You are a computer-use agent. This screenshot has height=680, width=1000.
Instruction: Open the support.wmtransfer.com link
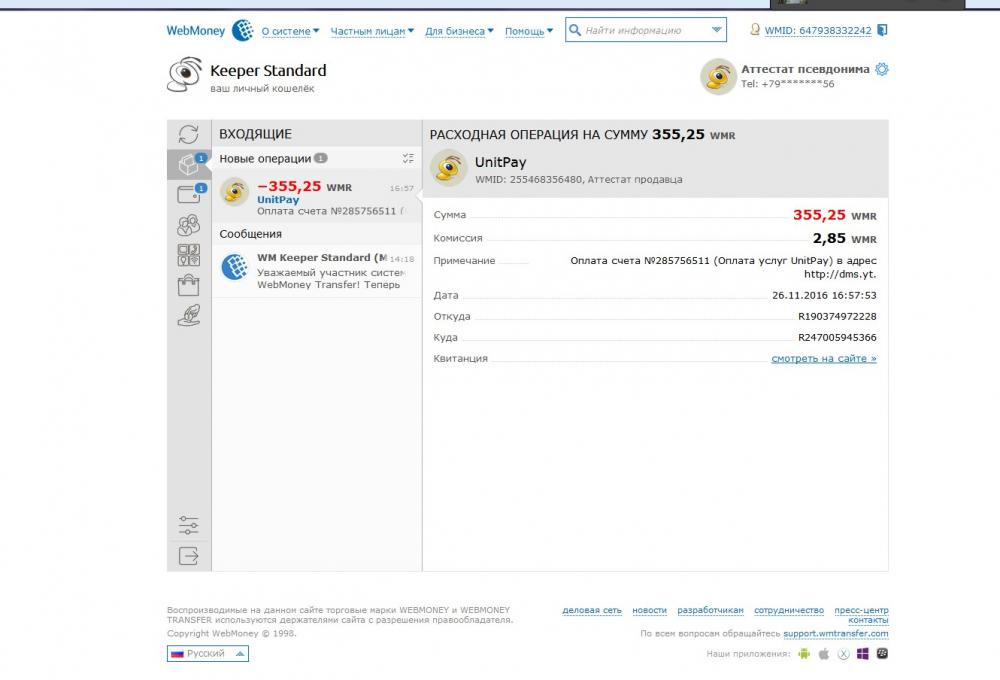click(x=835, y=633)
